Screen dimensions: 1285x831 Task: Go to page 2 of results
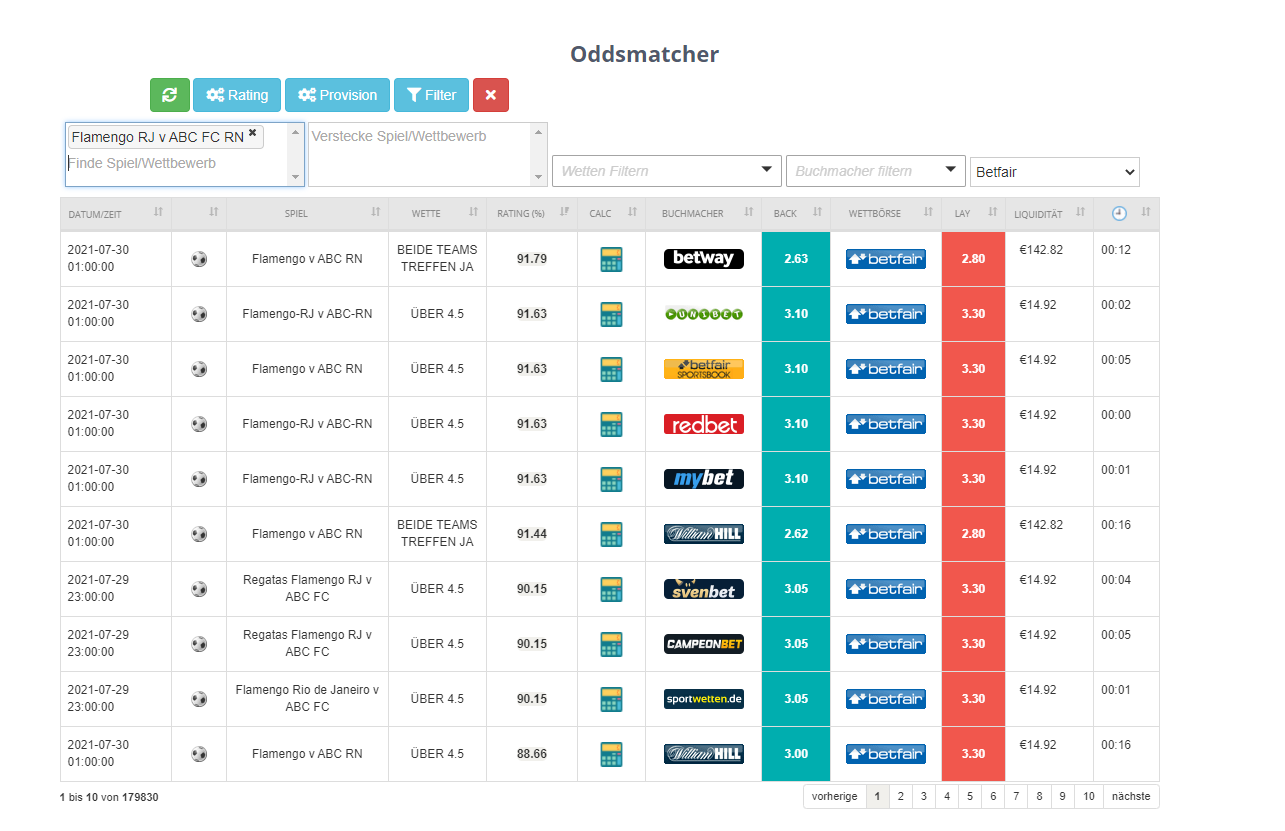coord(900,796)
